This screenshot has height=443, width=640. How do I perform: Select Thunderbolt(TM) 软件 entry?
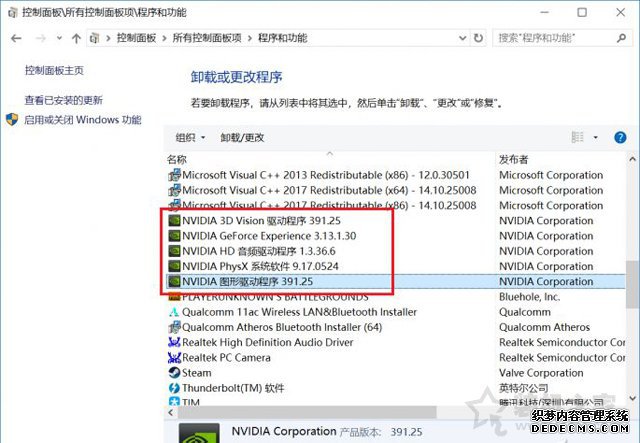(233, 388)
